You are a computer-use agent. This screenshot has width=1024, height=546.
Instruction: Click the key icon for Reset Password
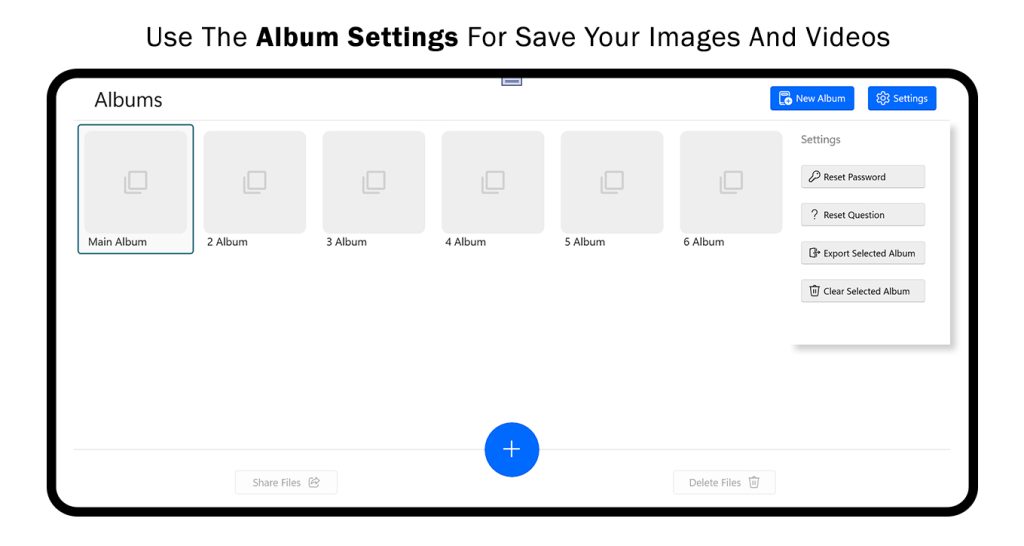click(814, 176)
